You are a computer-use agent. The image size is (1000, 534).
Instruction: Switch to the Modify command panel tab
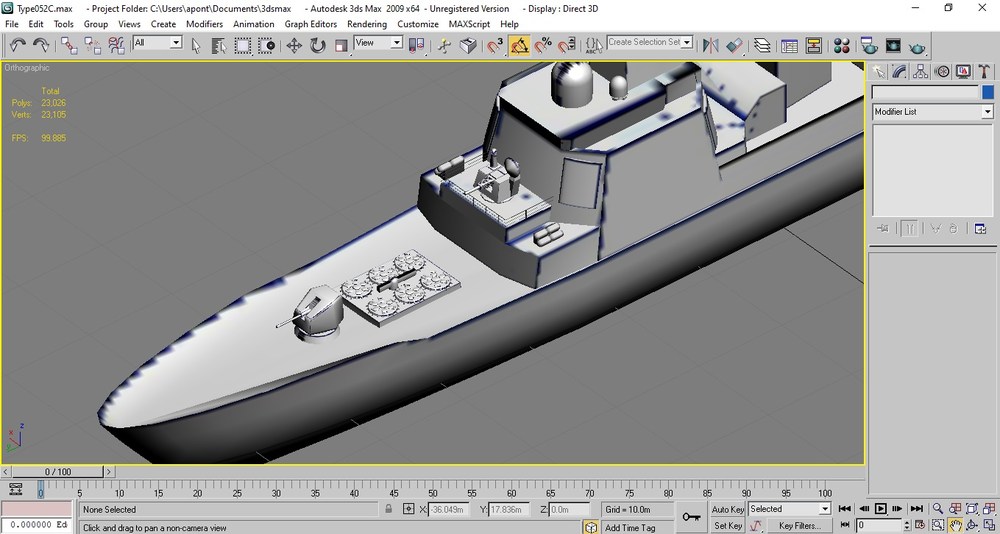click(x=899, y=71)
